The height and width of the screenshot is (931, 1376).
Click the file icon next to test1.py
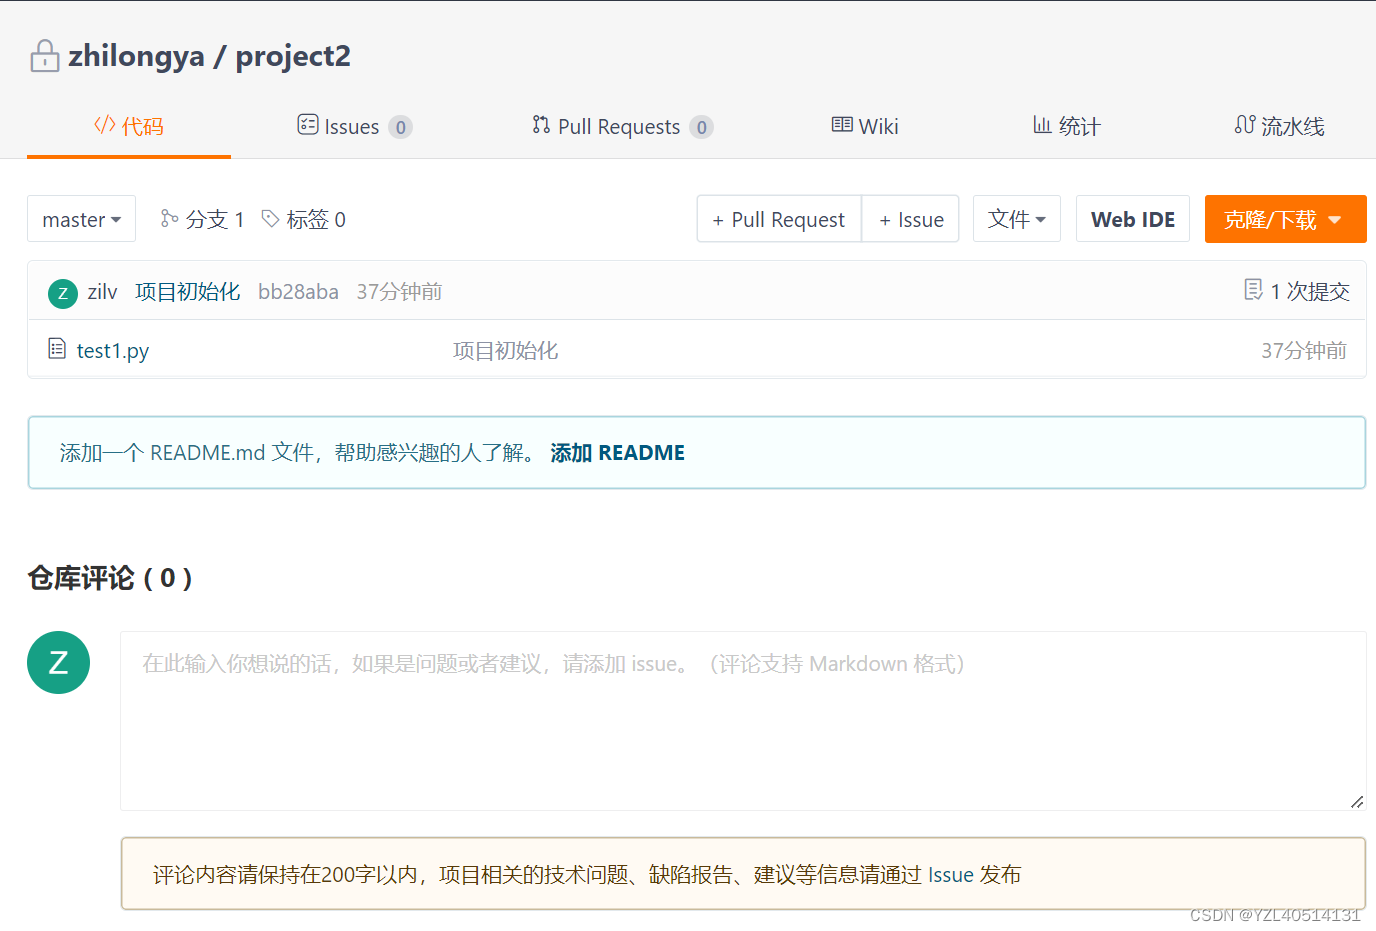tap(57, 348)
